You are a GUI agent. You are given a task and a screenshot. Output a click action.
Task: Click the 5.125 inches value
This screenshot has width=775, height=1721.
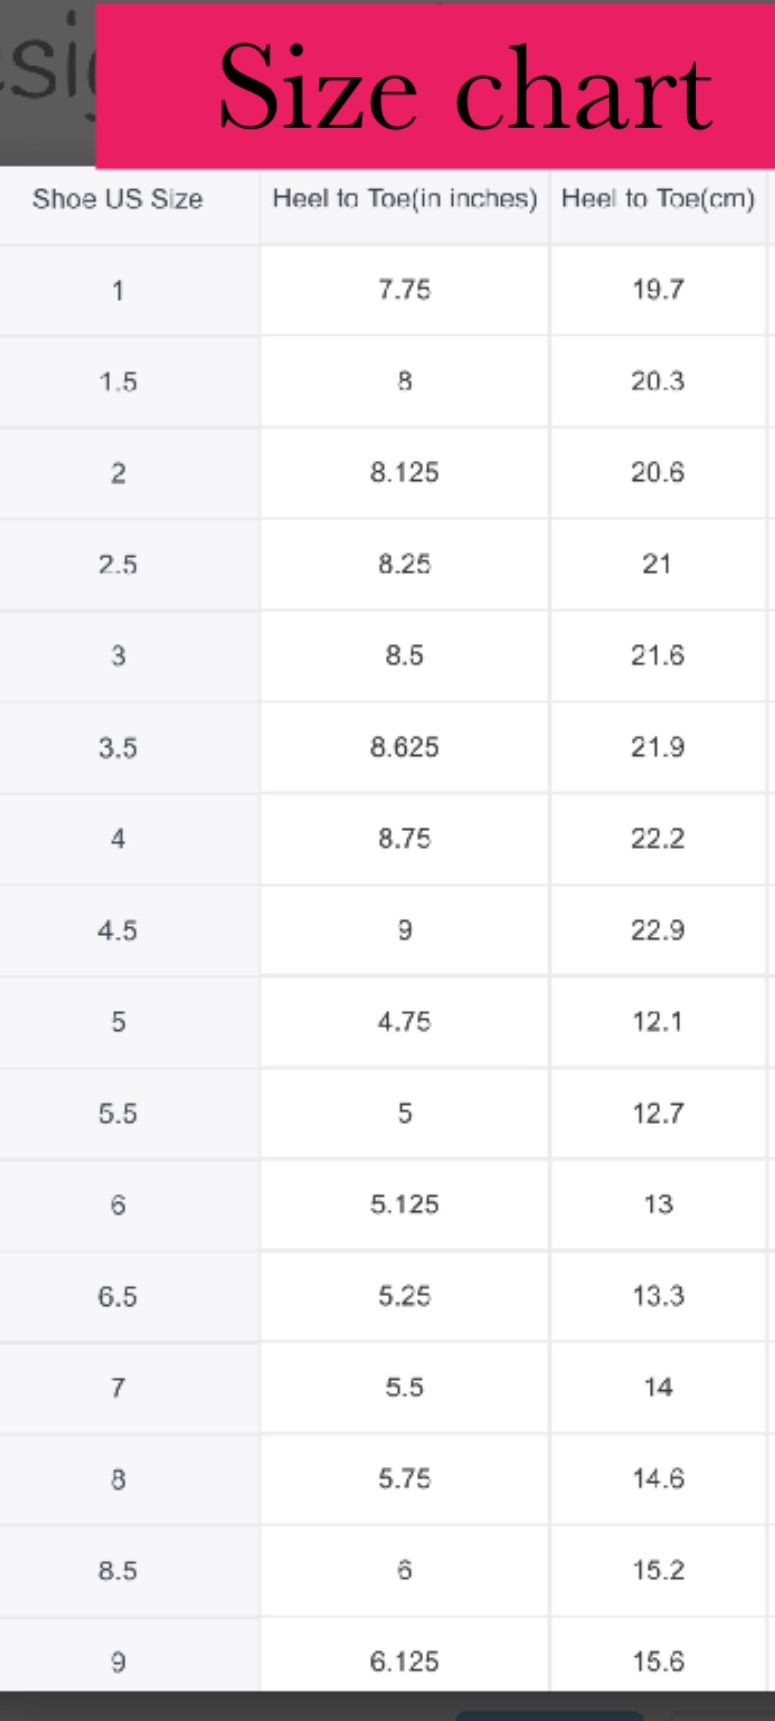point(405,1205)
